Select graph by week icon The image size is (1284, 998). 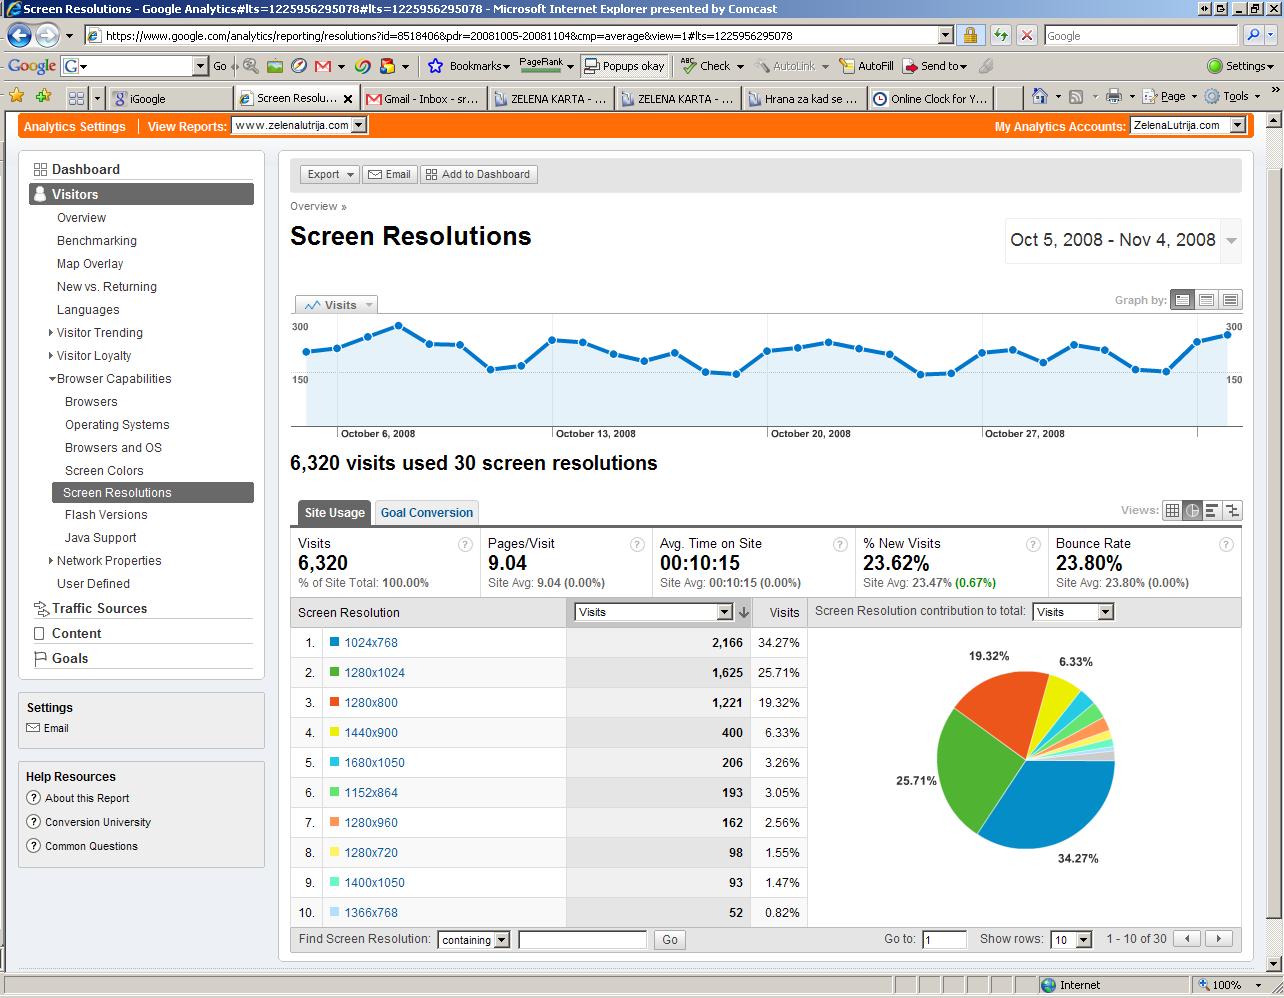pyautogui.click(x=1207, y=300)
